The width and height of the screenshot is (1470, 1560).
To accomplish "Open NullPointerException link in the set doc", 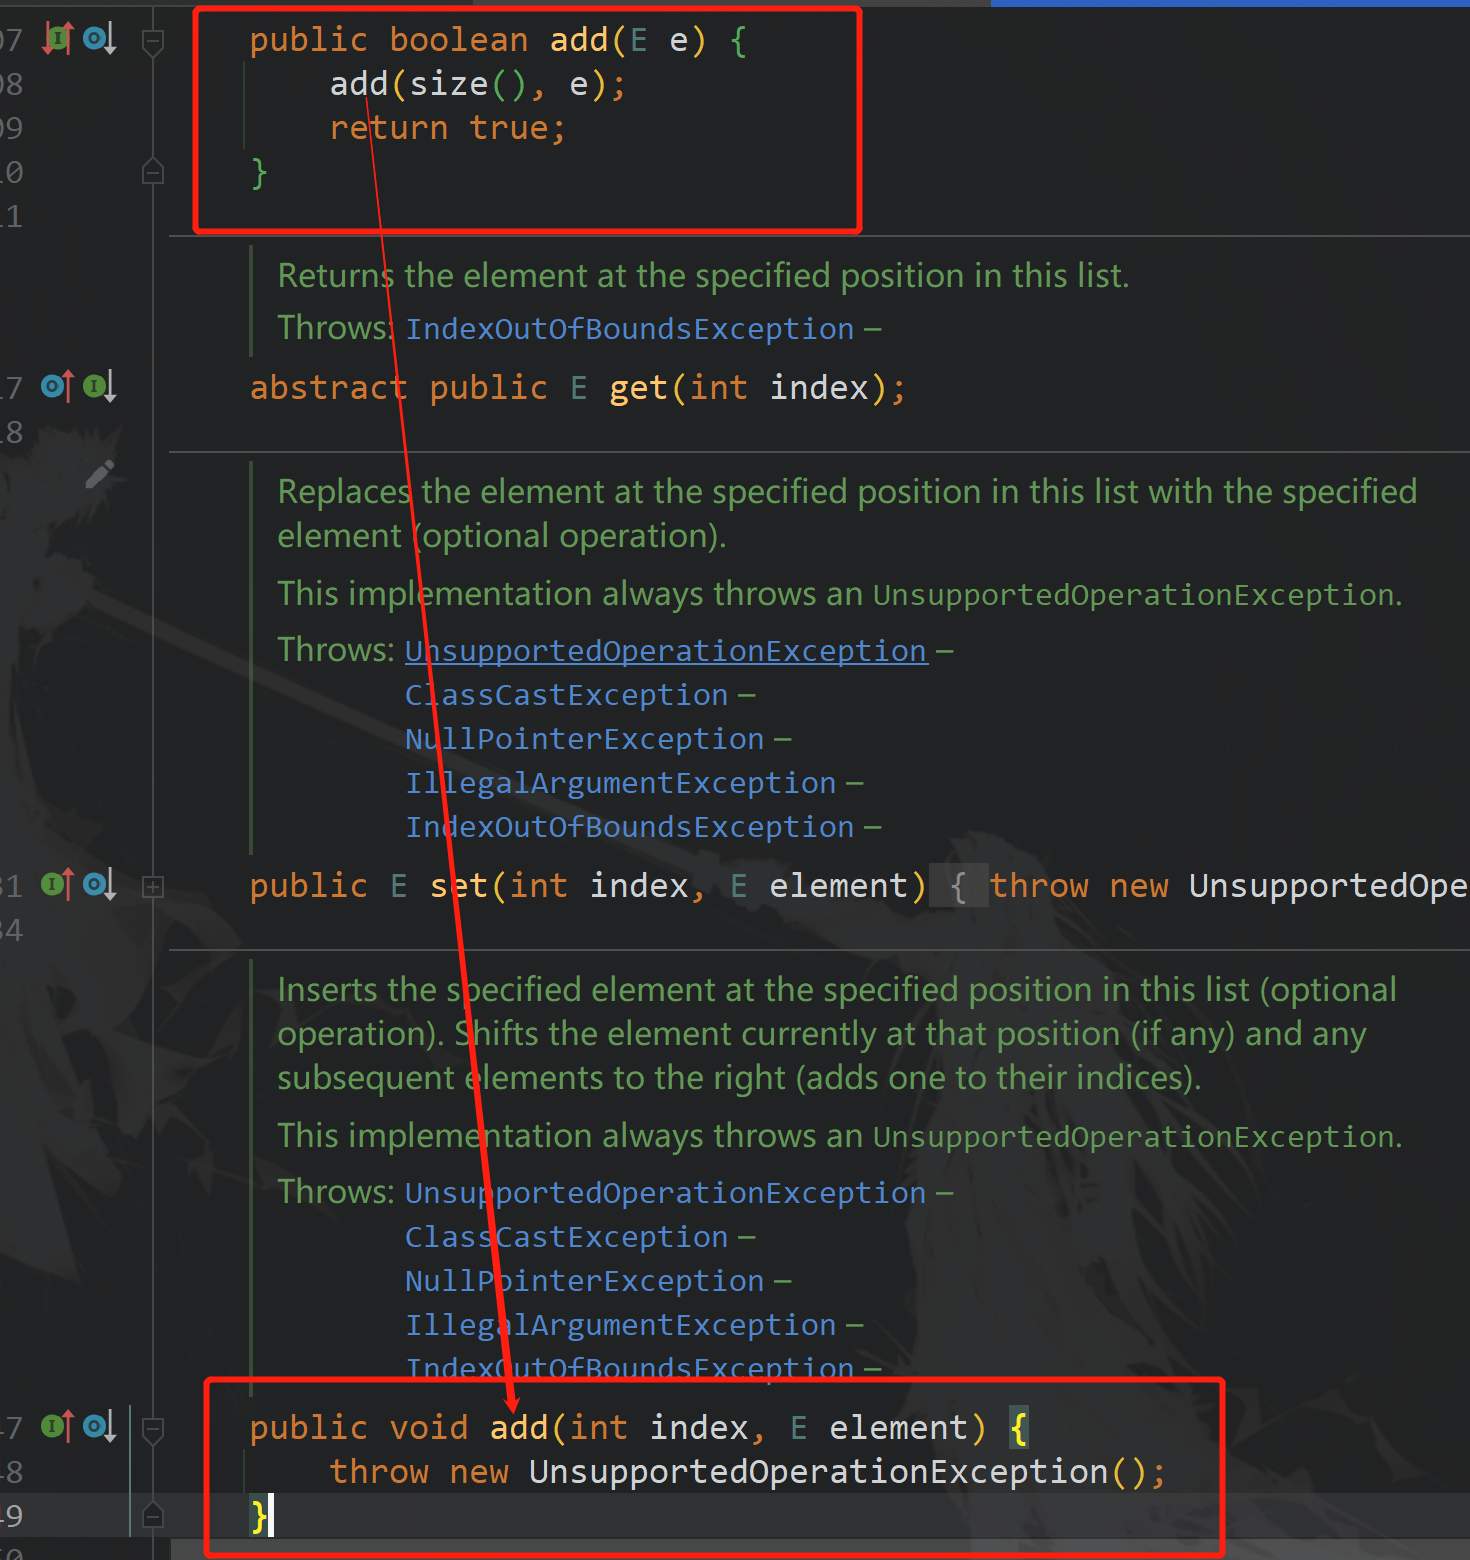I will 585,739.
